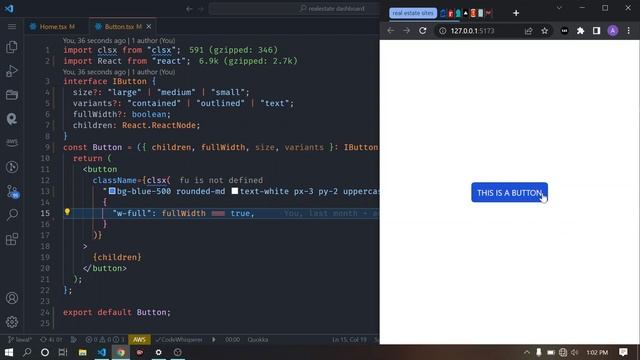Open the Manage gear in VS Code

12,322
